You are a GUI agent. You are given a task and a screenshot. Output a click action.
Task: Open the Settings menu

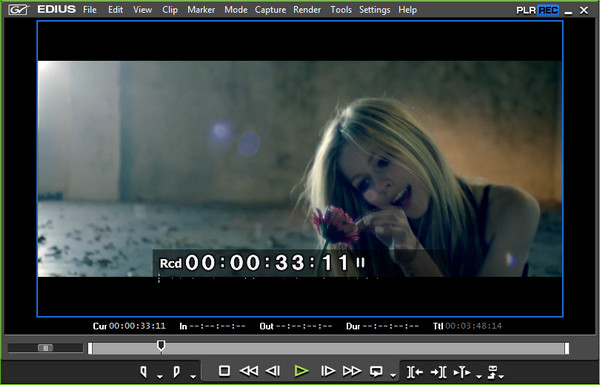(375, 10)
